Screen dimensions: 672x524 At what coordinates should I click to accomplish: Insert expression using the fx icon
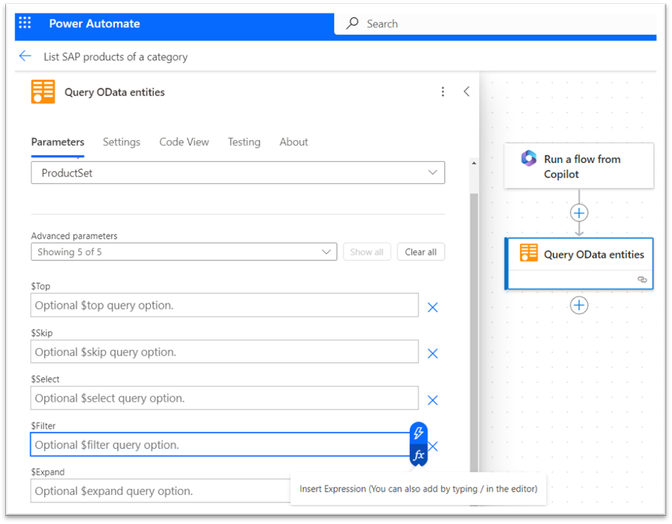coord(418,455)
